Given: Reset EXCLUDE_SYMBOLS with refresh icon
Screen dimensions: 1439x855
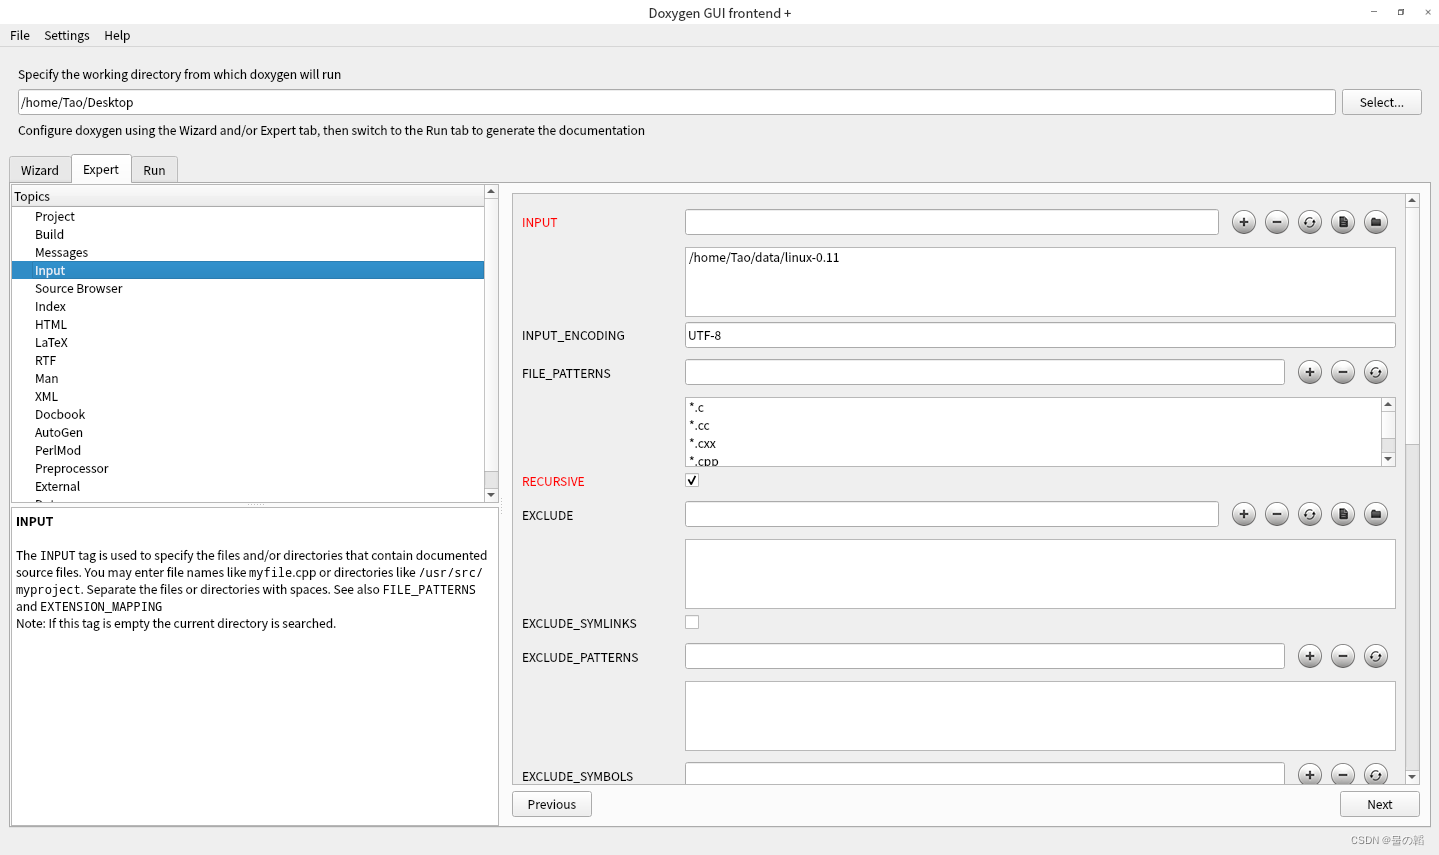Looking at the screenshot, I should [x=1376, y=774].
